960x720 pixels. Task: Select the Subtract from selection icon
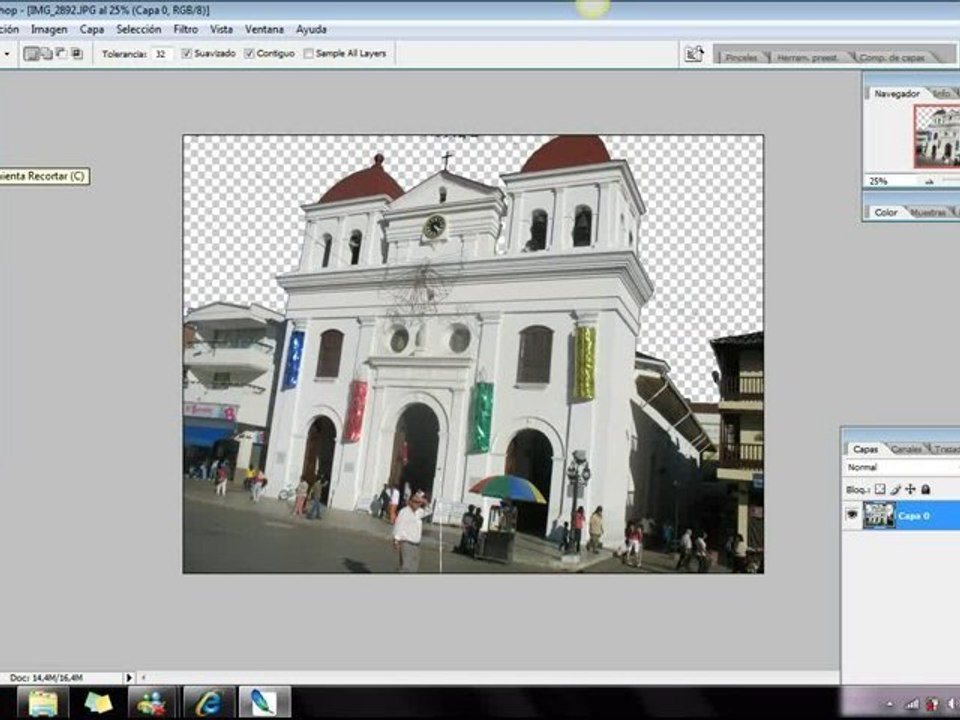tap(62, 54)
